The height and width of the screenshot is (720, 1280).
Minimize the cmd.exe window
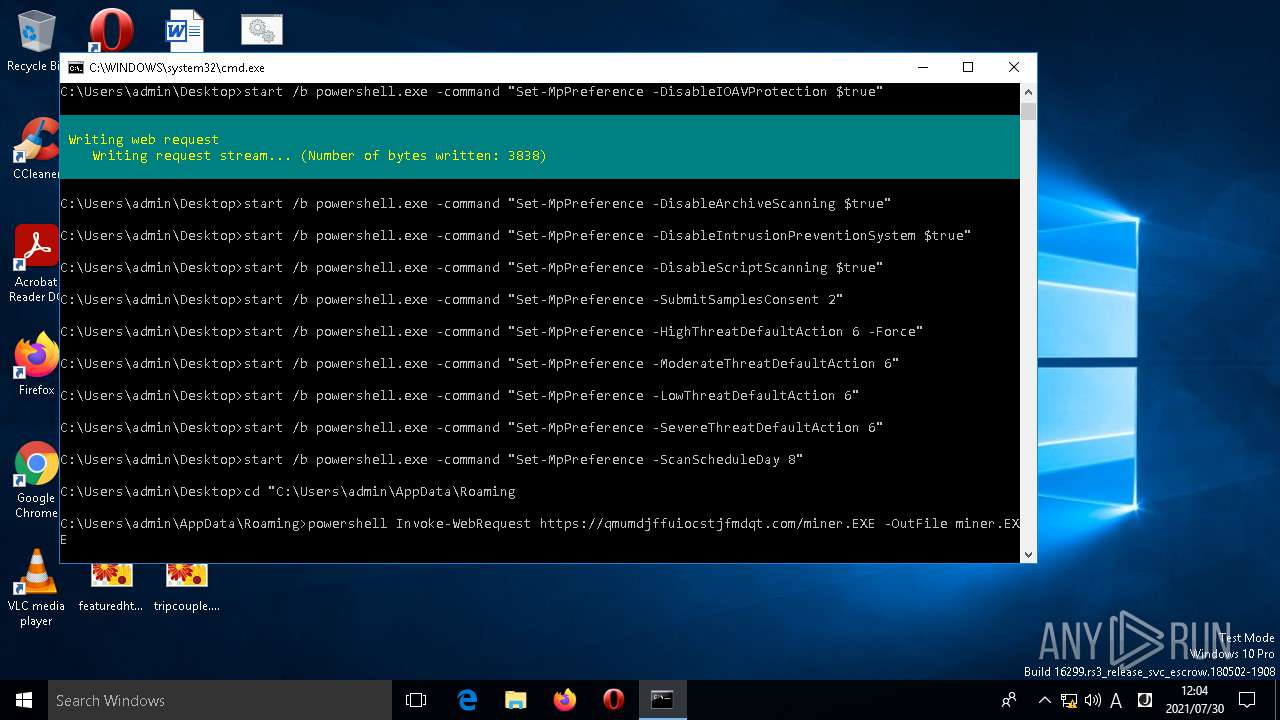coord(922,68)
